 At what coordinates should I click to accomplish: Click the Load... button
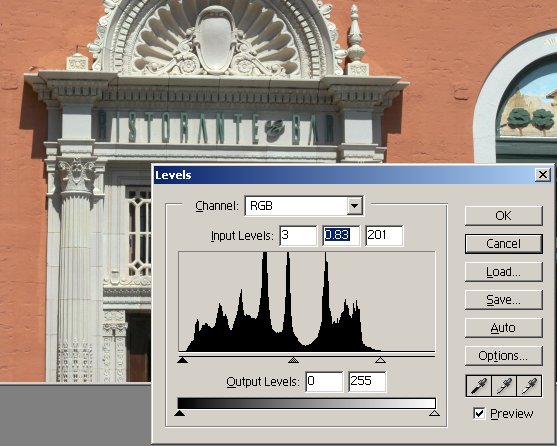[504, 272]
